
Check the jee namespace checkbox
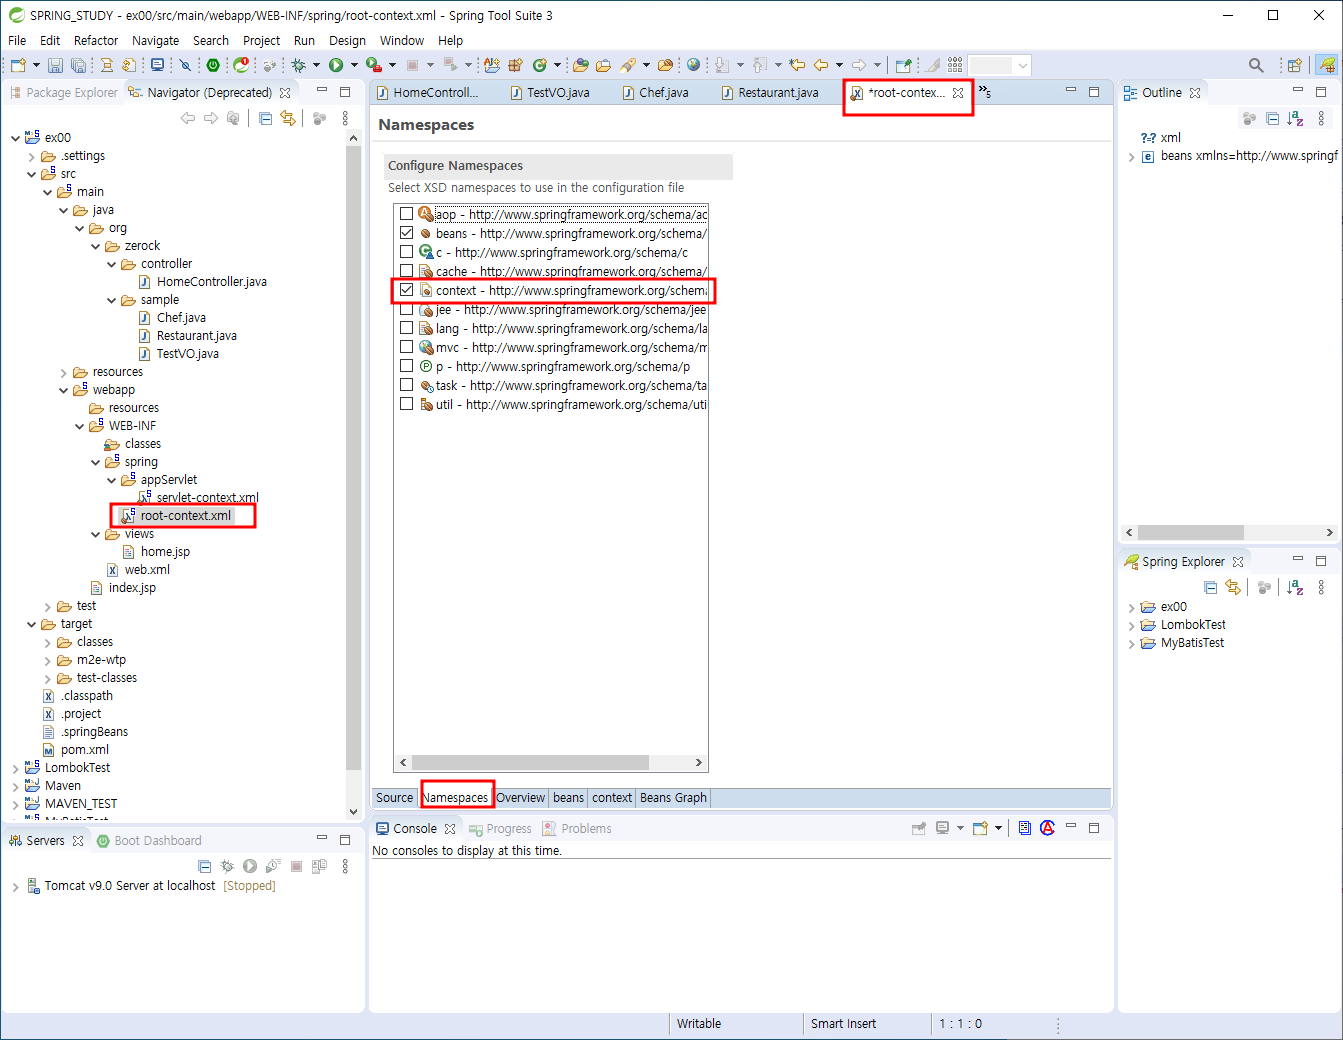[x=406, y=309]
